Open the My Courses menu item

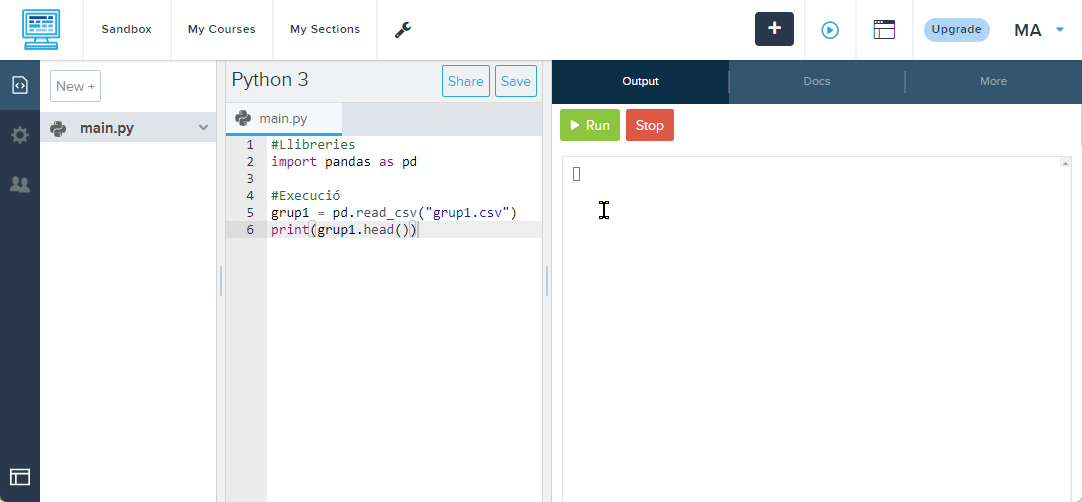click(x=222, y=30)
